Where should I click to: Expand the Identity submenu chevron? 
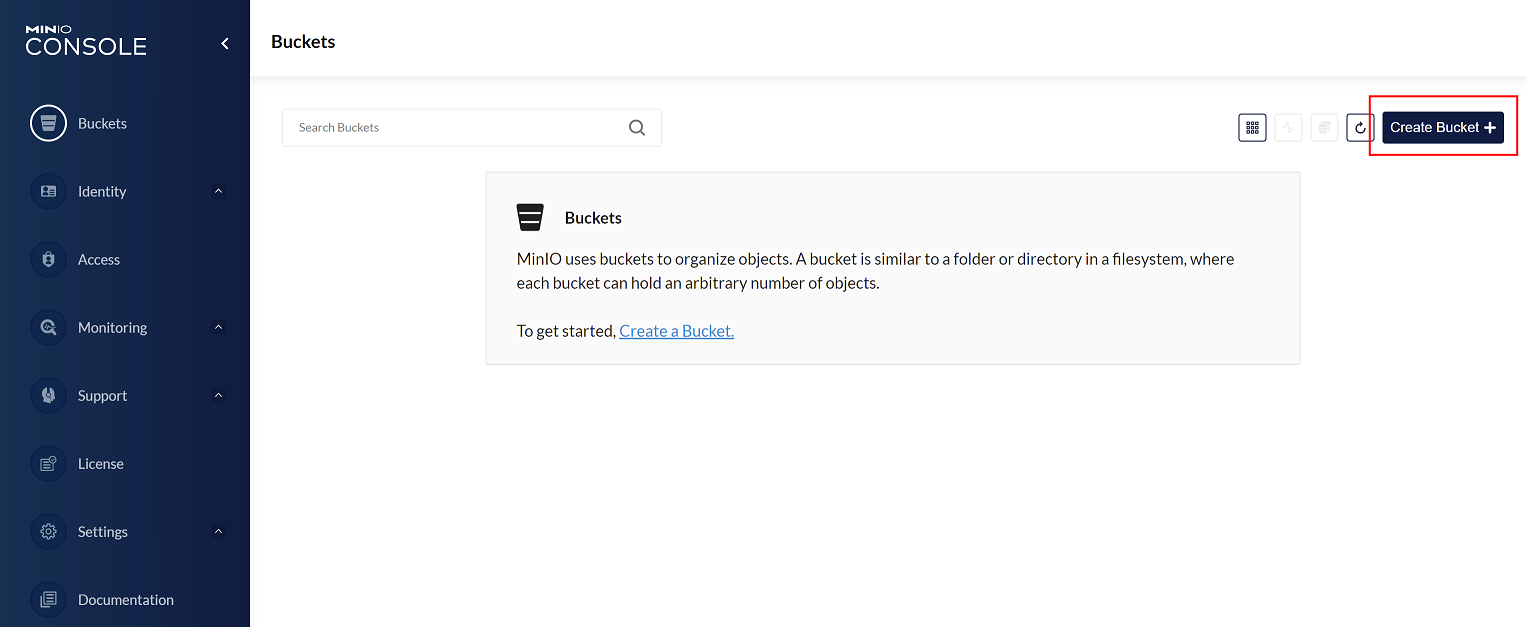click(218, 192)
